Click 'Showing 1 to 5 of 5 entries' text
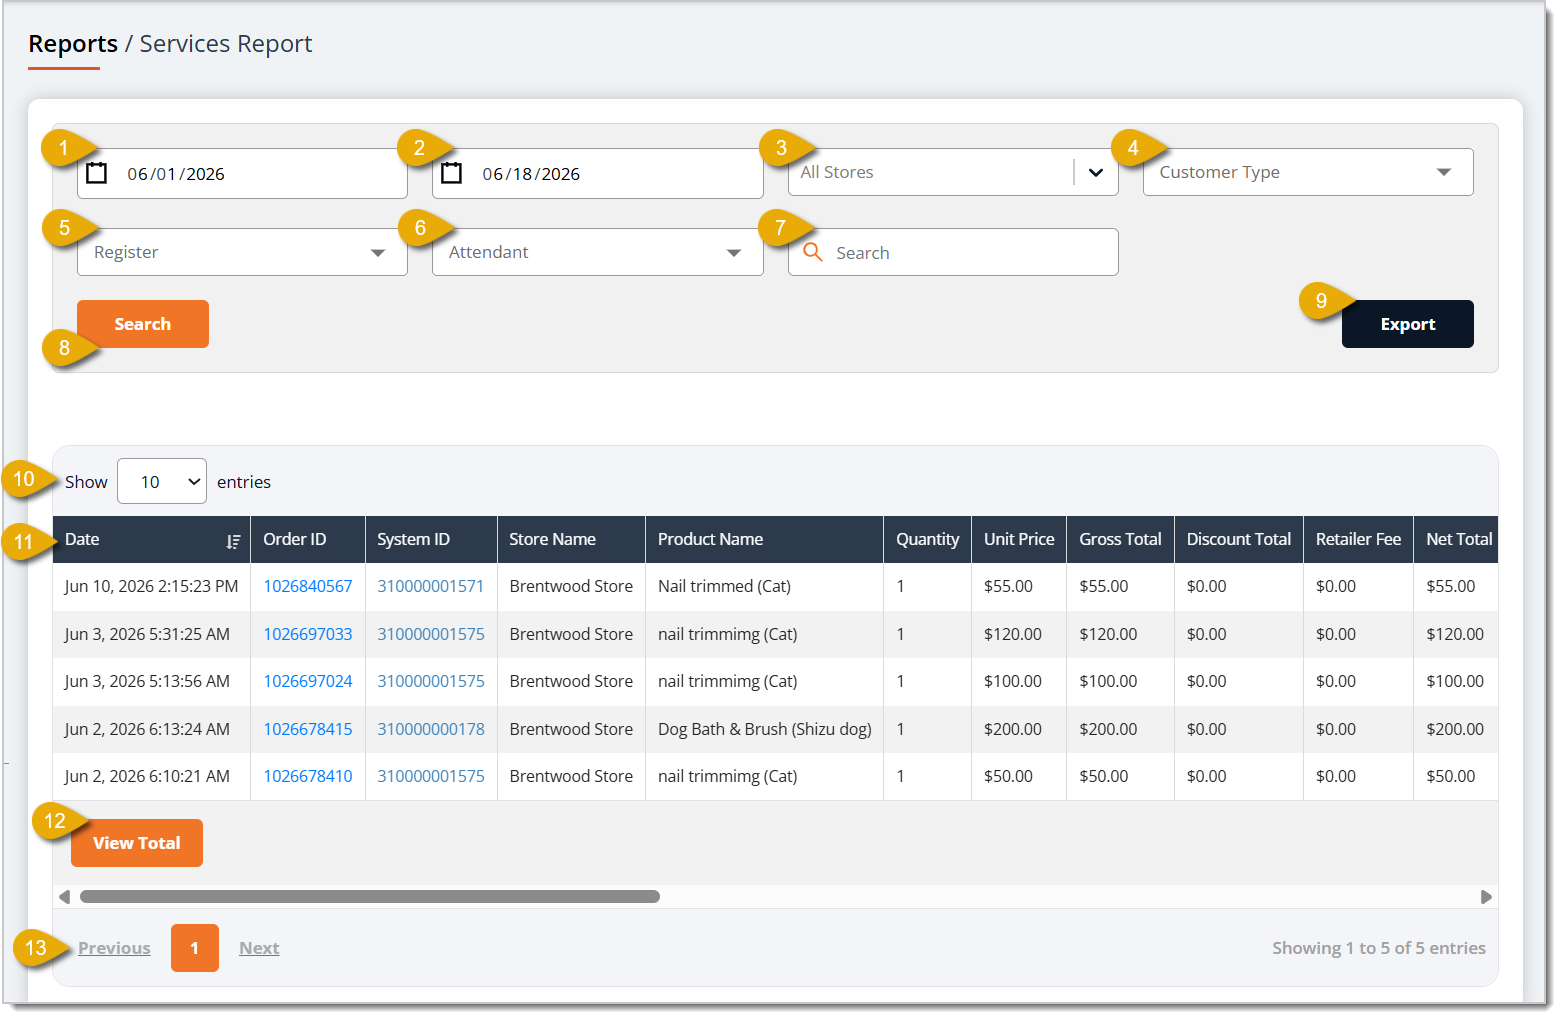 point(1378,948)
